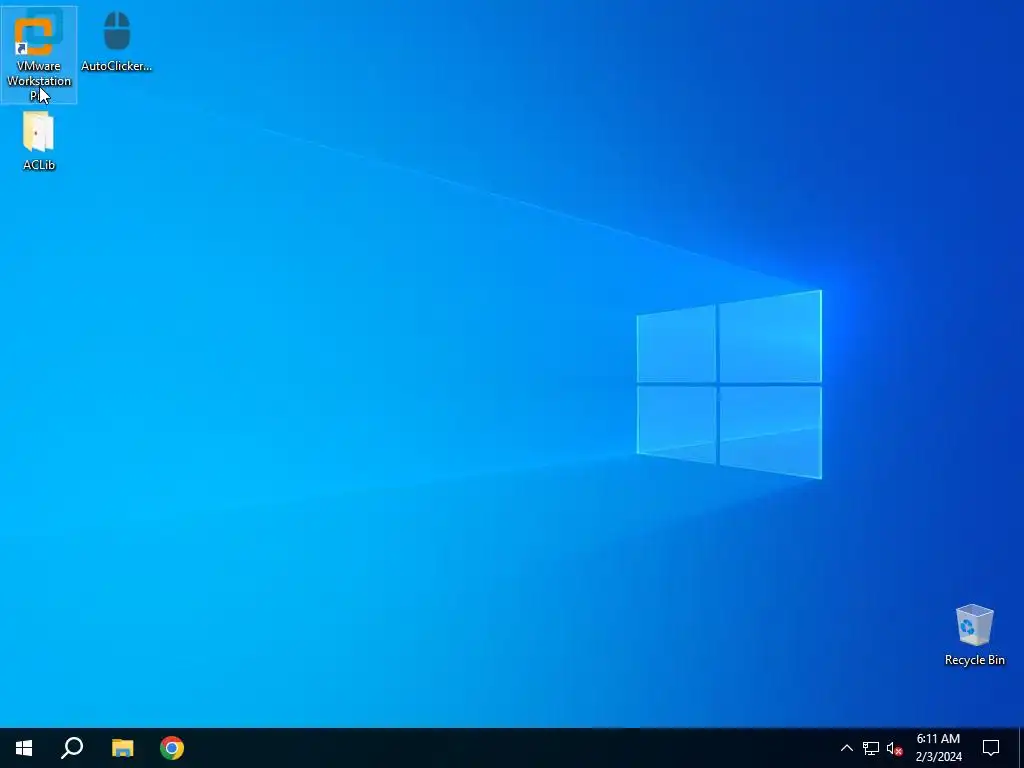The width and height of the screenshot is (1024, 768).
Task: Click the Show desktop strip at taskbar end
Action: pos(1021,748)
